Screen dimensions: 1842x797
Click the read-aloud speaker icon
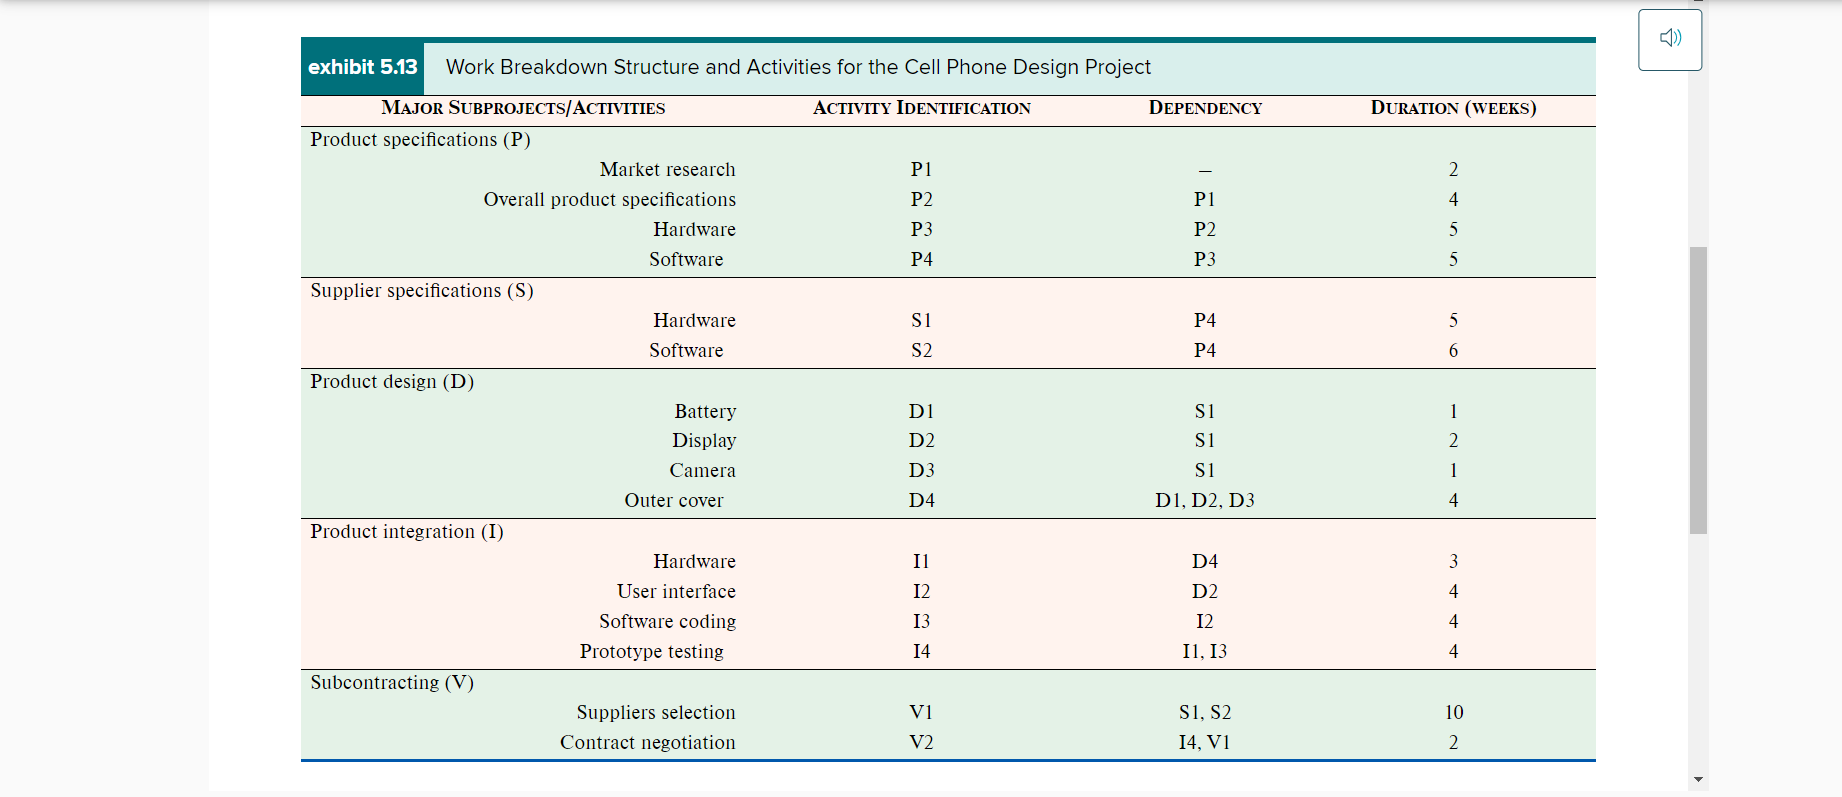click(x=1668, y=37)
